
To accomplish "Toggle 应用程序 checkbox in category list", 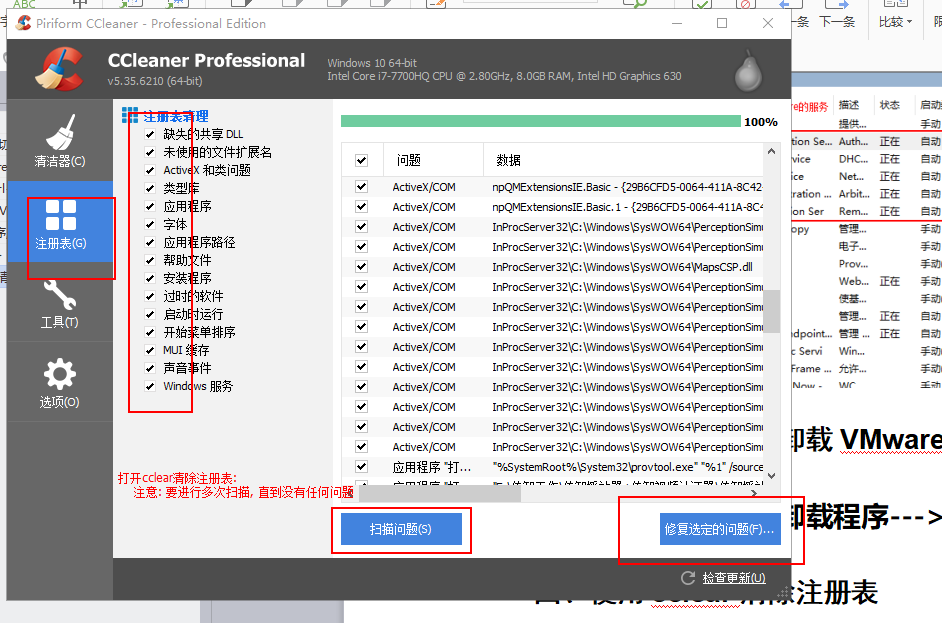I will pos(150,206).
